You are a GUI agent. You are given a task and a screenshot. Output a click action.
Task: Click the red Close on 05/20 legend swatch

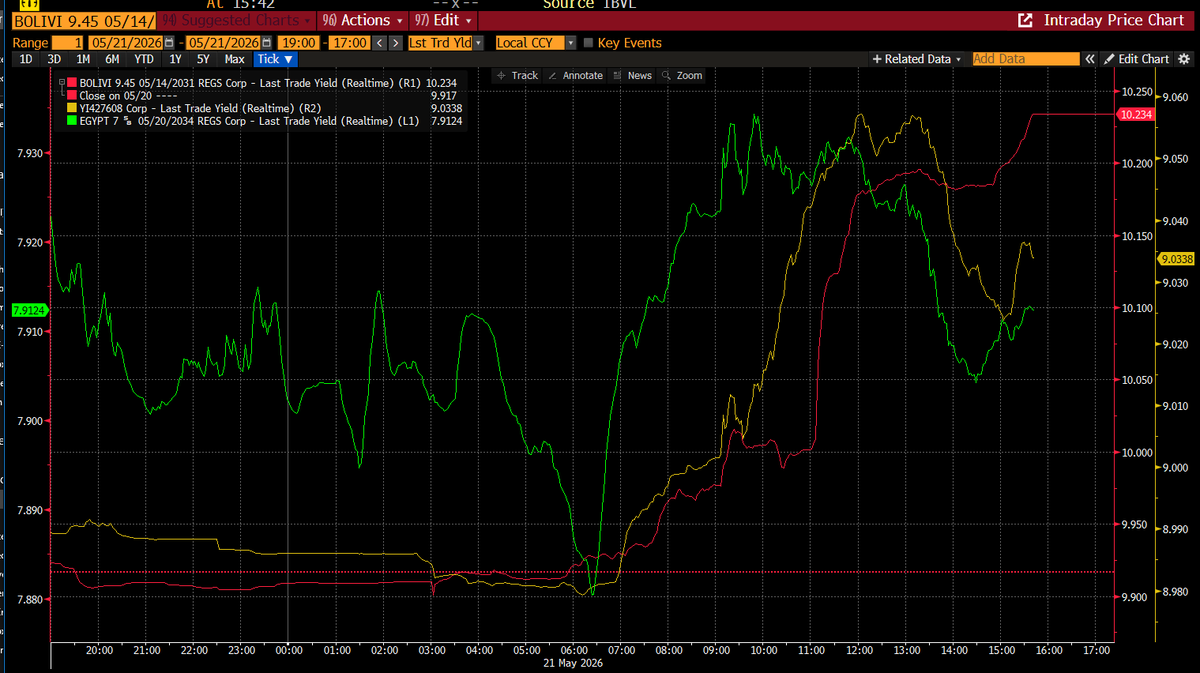click(72, 96)
